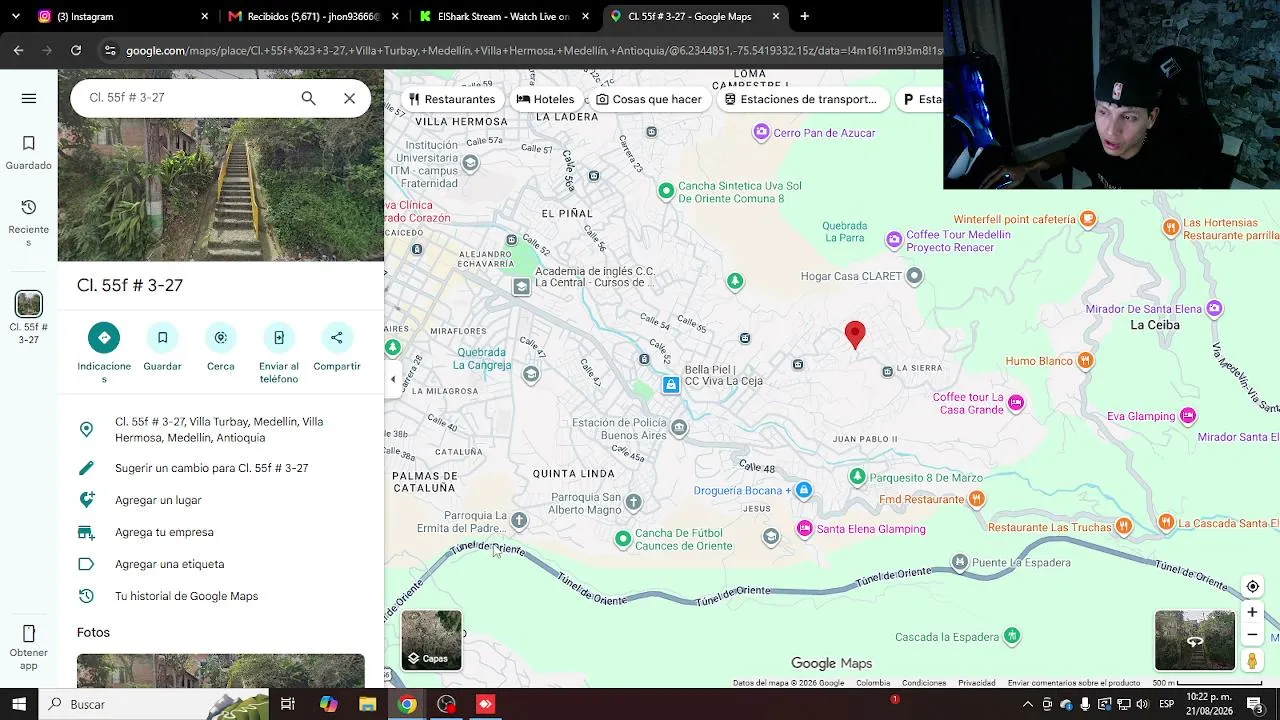
Task: Click Agrega tu empresa
Action: tap(221, 532)
